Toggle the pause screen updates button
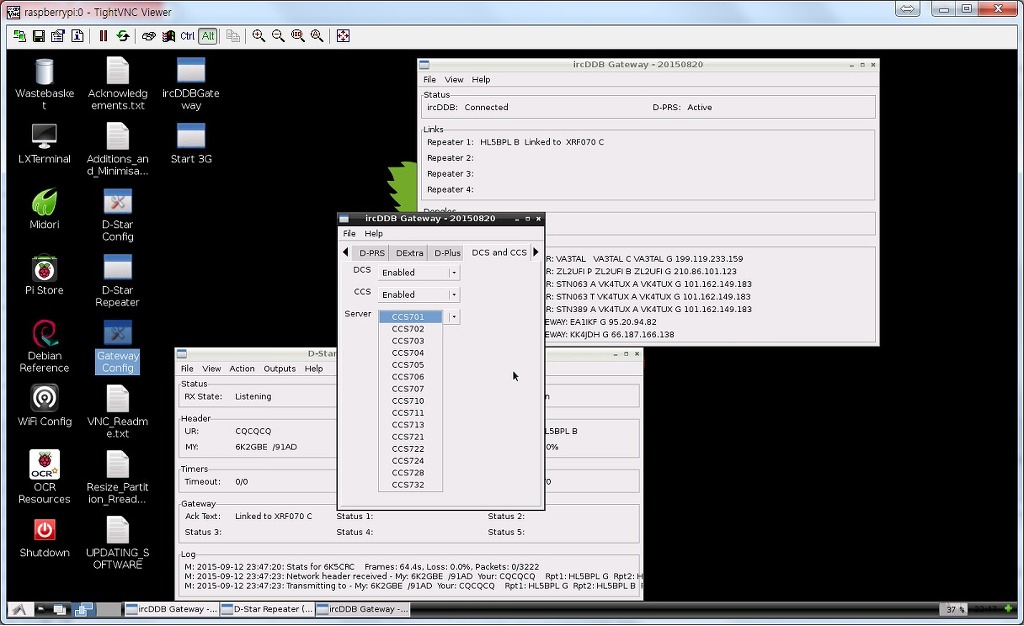Image resolution: width=1024 pixels, height=626 pixels. [x=103, y=36]
